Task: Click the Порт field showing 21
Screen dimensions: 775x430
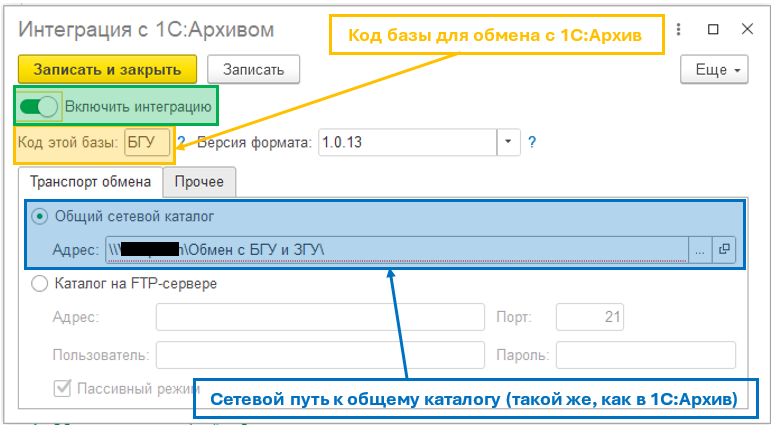Action: (x=590, y=317)
